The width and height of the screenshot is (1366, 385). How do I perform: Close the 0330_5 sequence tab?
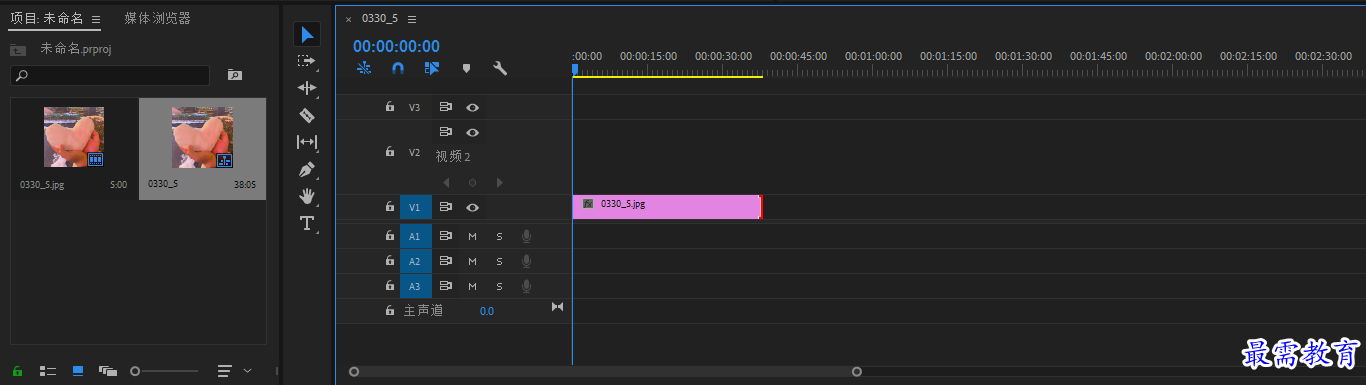tap(348, 19)
